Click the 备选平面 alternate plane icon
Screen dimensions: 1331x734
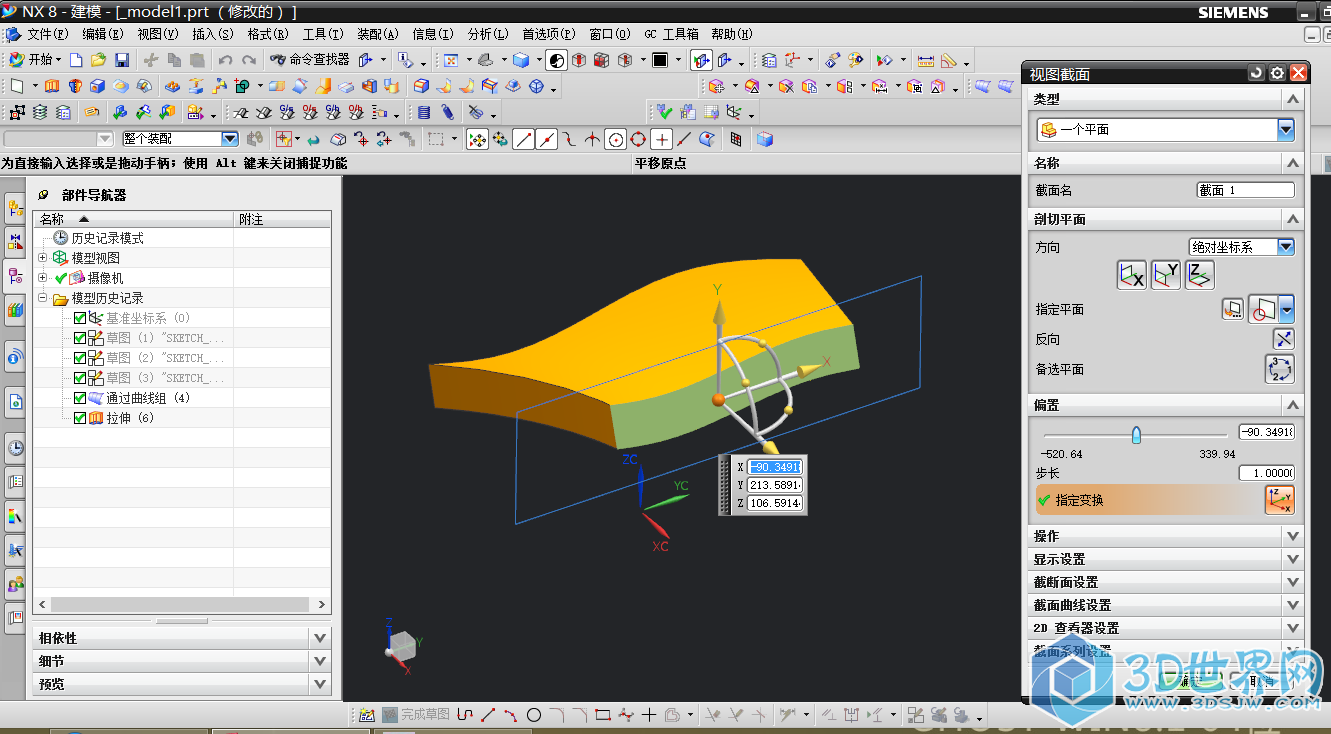click(1280, 369)
